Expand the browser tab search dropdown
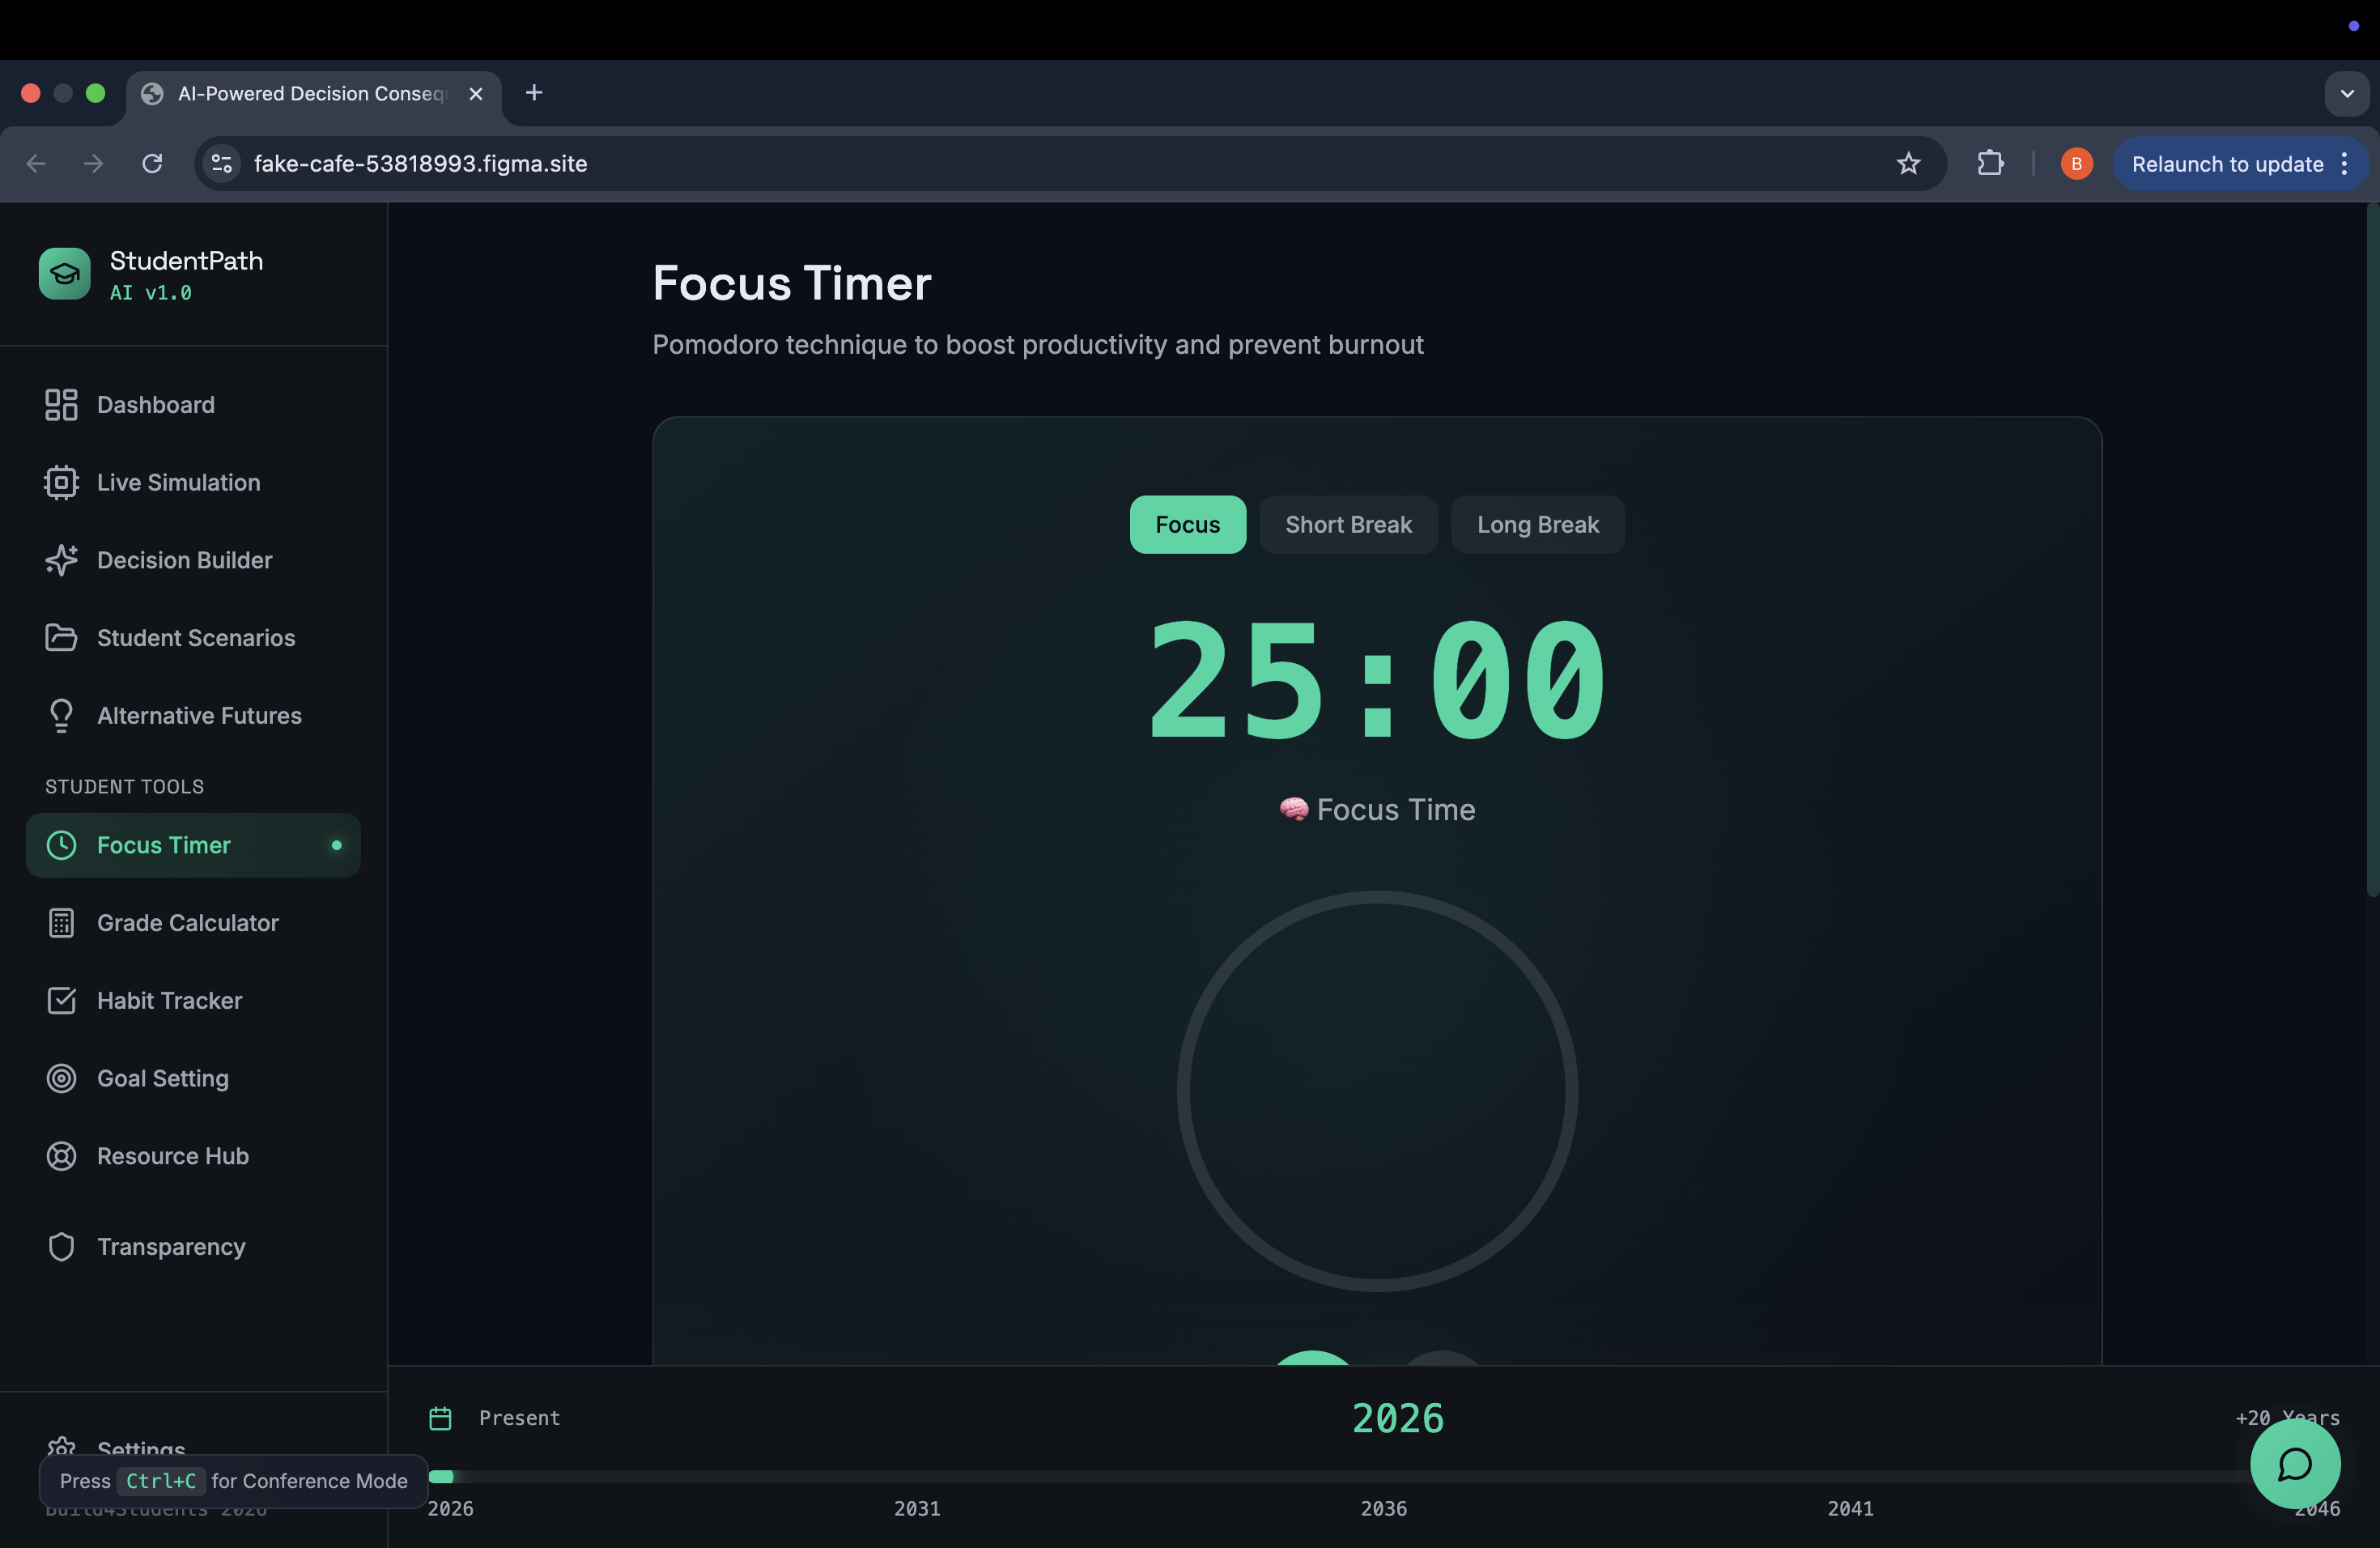This screenshot has height=1548, width=2380. 2346,94
